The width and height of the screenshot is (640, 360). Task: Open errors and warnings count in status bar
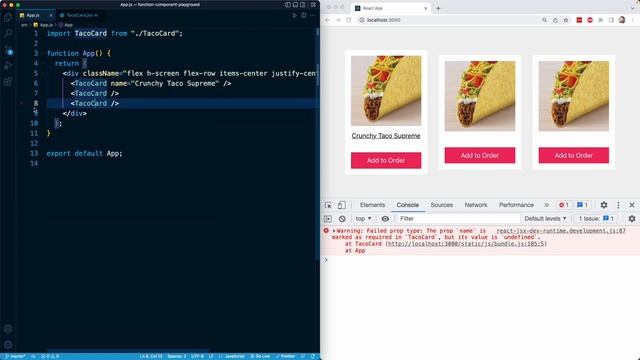pos(50,356)
